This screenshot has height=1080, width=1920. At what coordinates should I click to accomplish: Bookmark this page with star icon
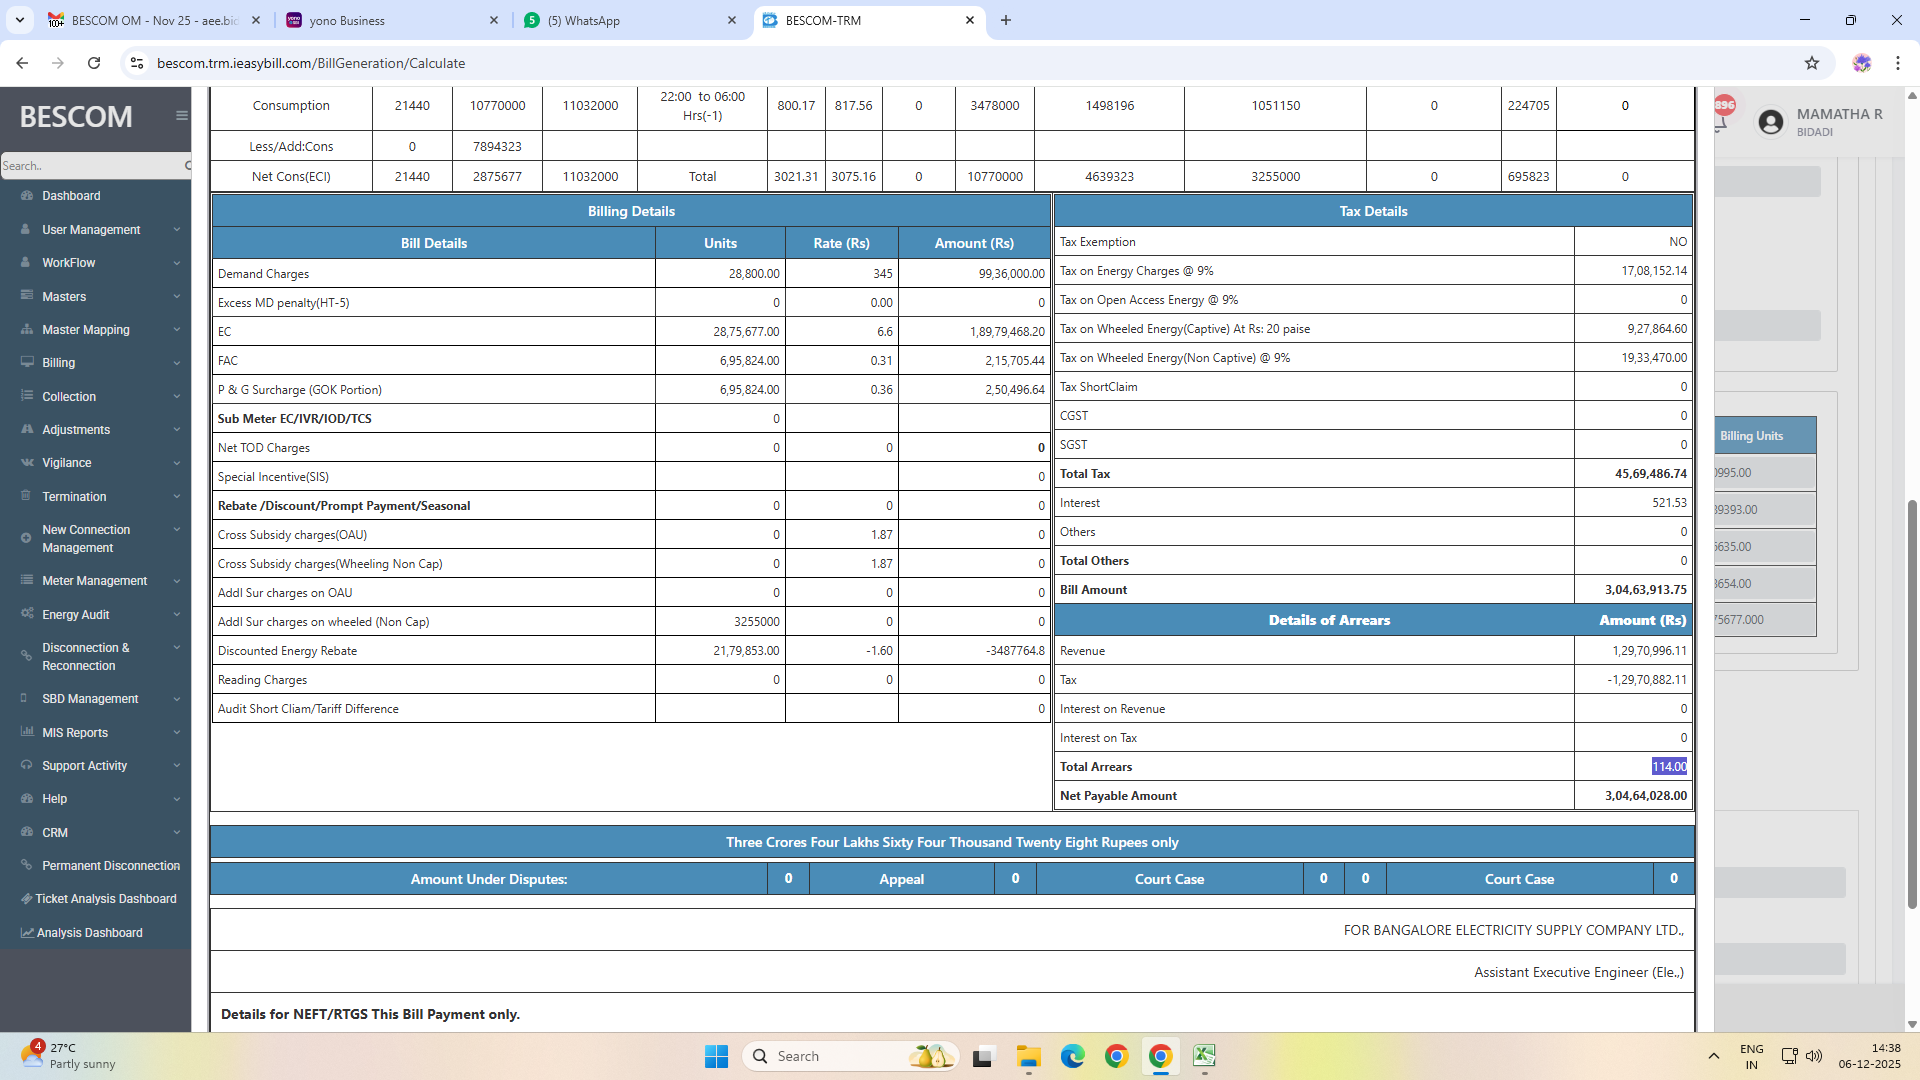click(x=1812, y=63)
